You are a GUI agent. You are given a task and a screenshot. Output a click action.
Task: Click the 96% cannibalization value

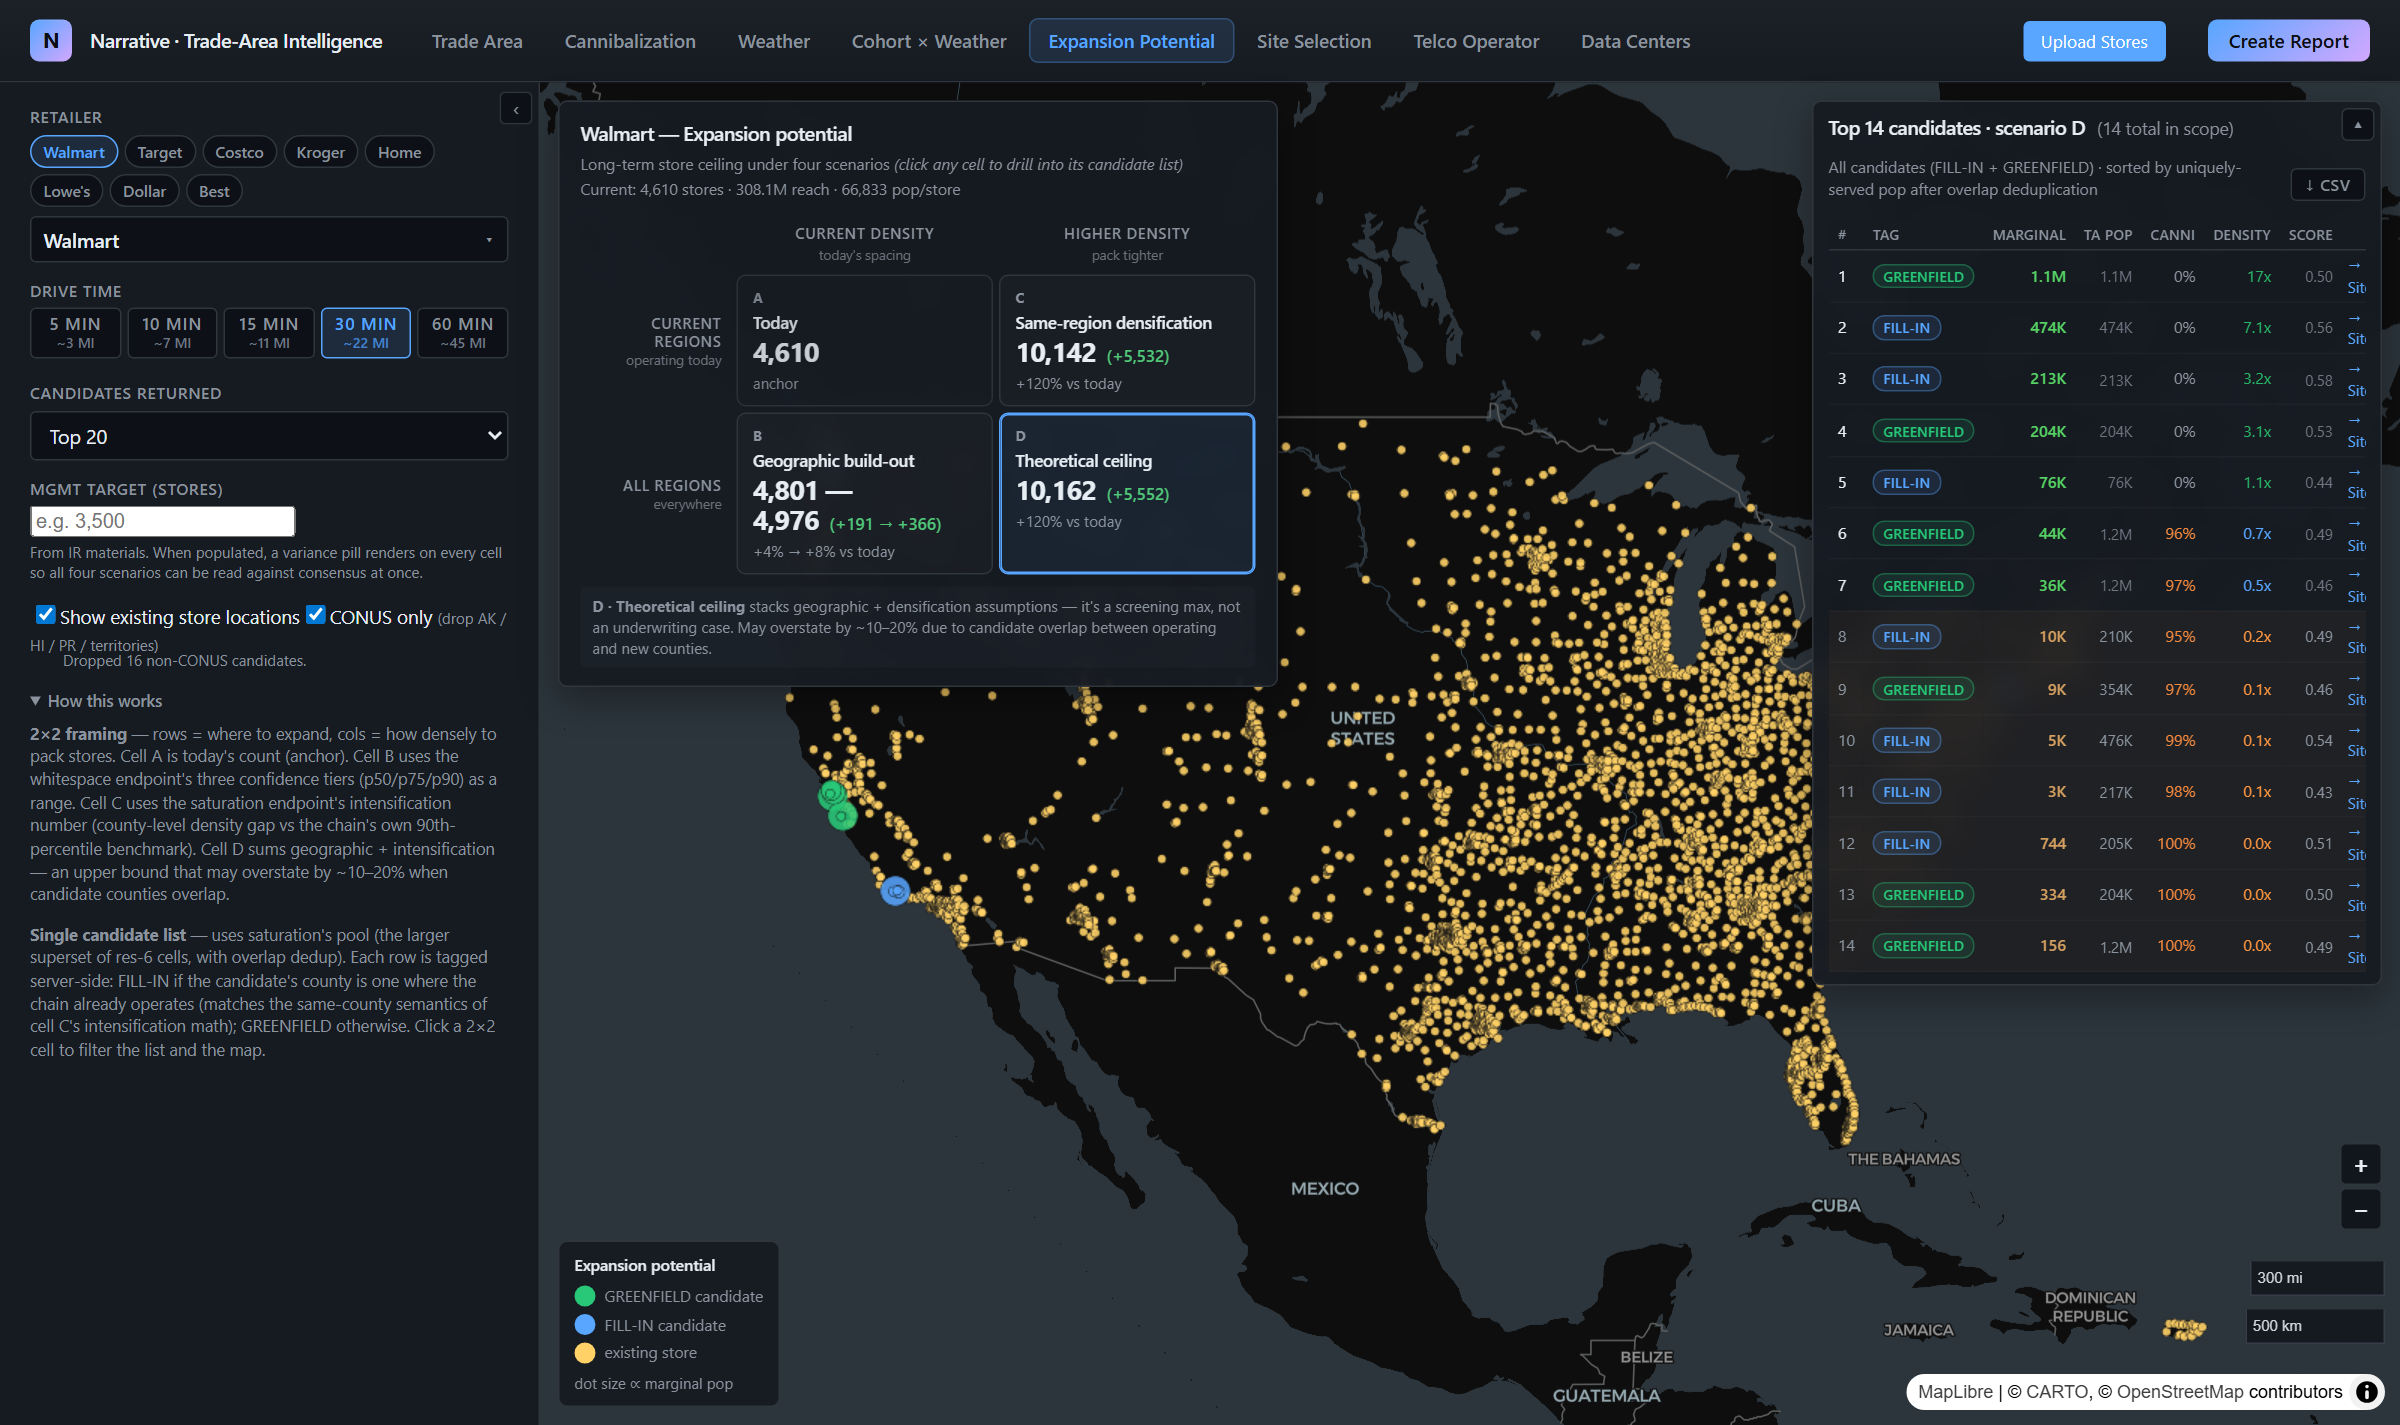point(2180,534)
